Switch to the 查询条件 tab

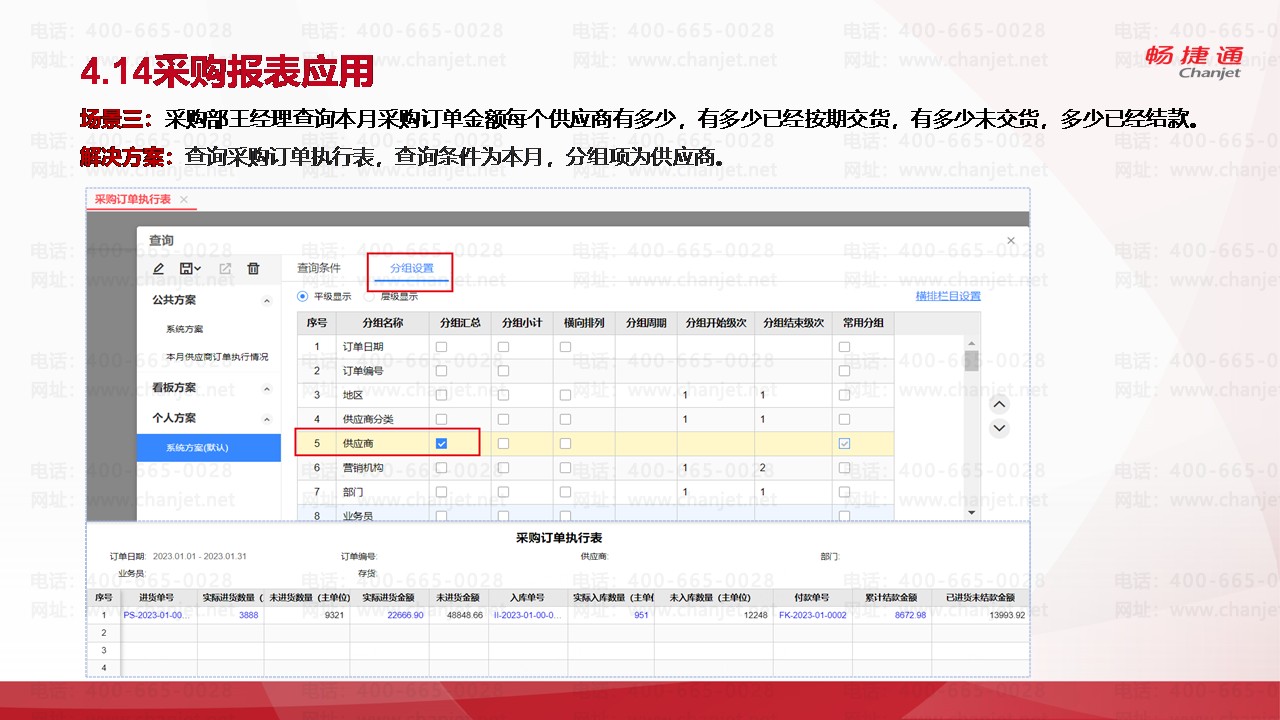coord(319,268)
